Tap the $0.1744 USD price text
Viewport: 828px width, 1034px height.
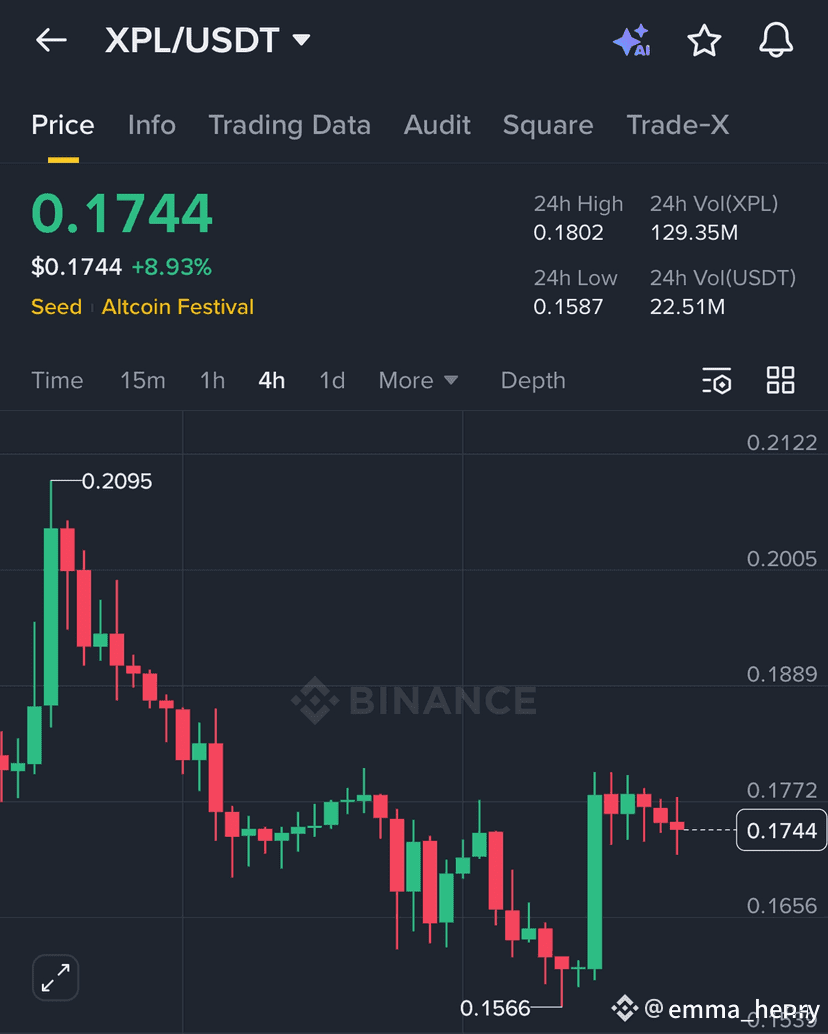pyautogui.click(x=76, y=267)
